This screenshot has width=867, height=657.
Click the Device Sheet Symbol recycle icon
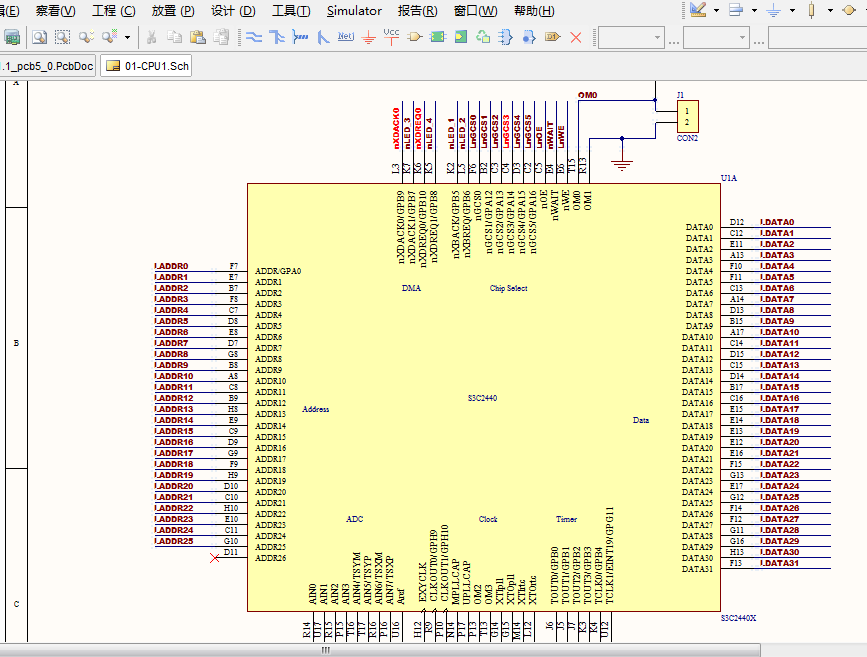[x=483, y=37]
